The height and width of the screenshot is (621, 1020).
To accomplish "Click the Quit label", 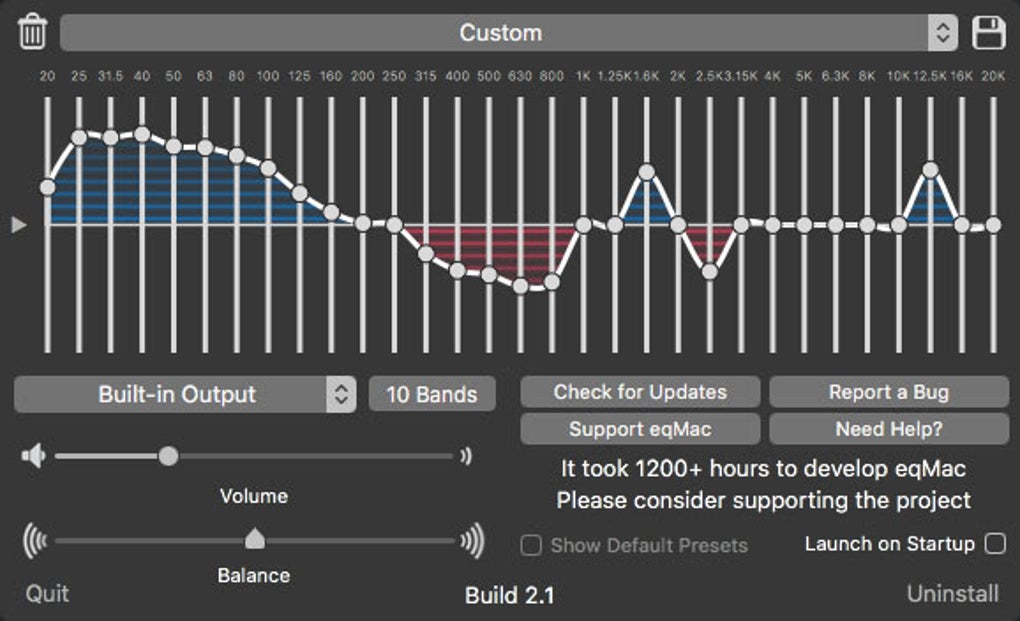I will pyautogui.click(x=47, y=594).
